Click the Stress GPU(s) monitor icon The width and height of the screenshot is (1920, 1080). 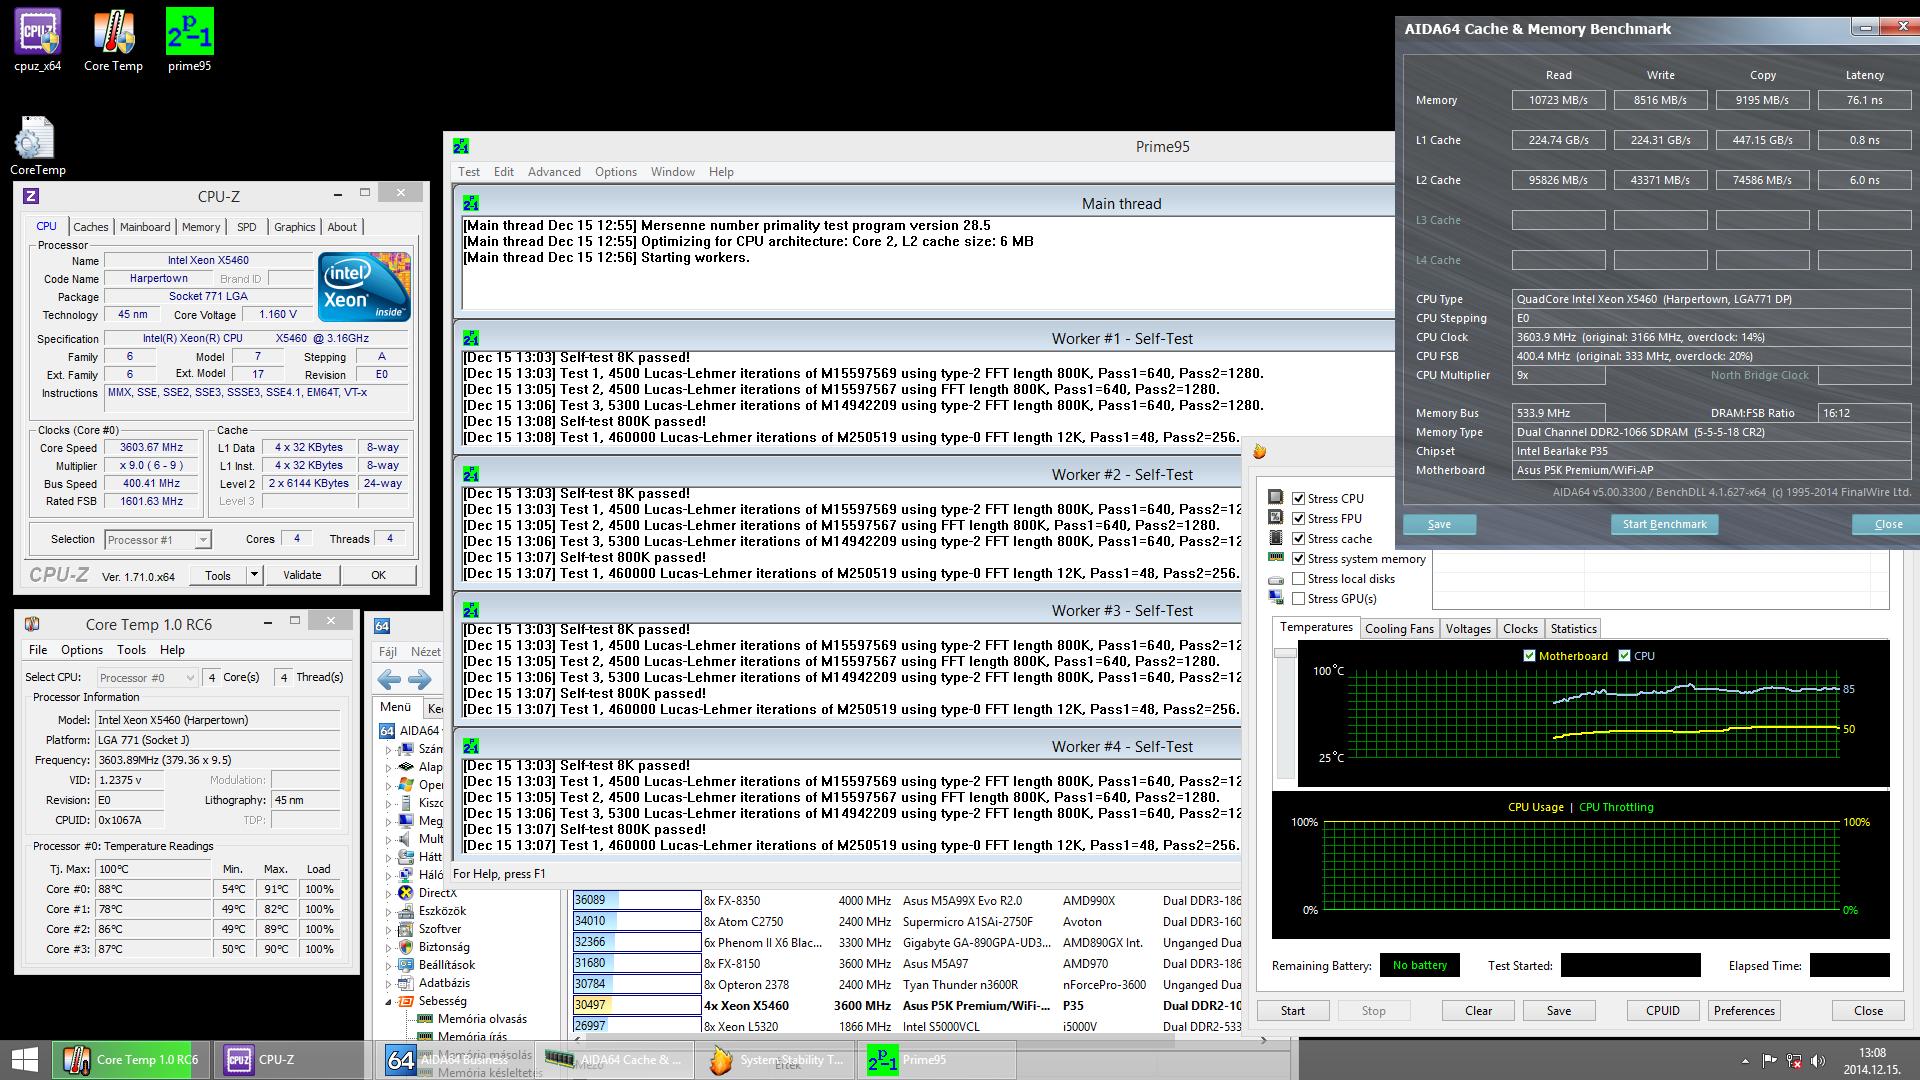pyautogui.click(x=1276, y=598)
